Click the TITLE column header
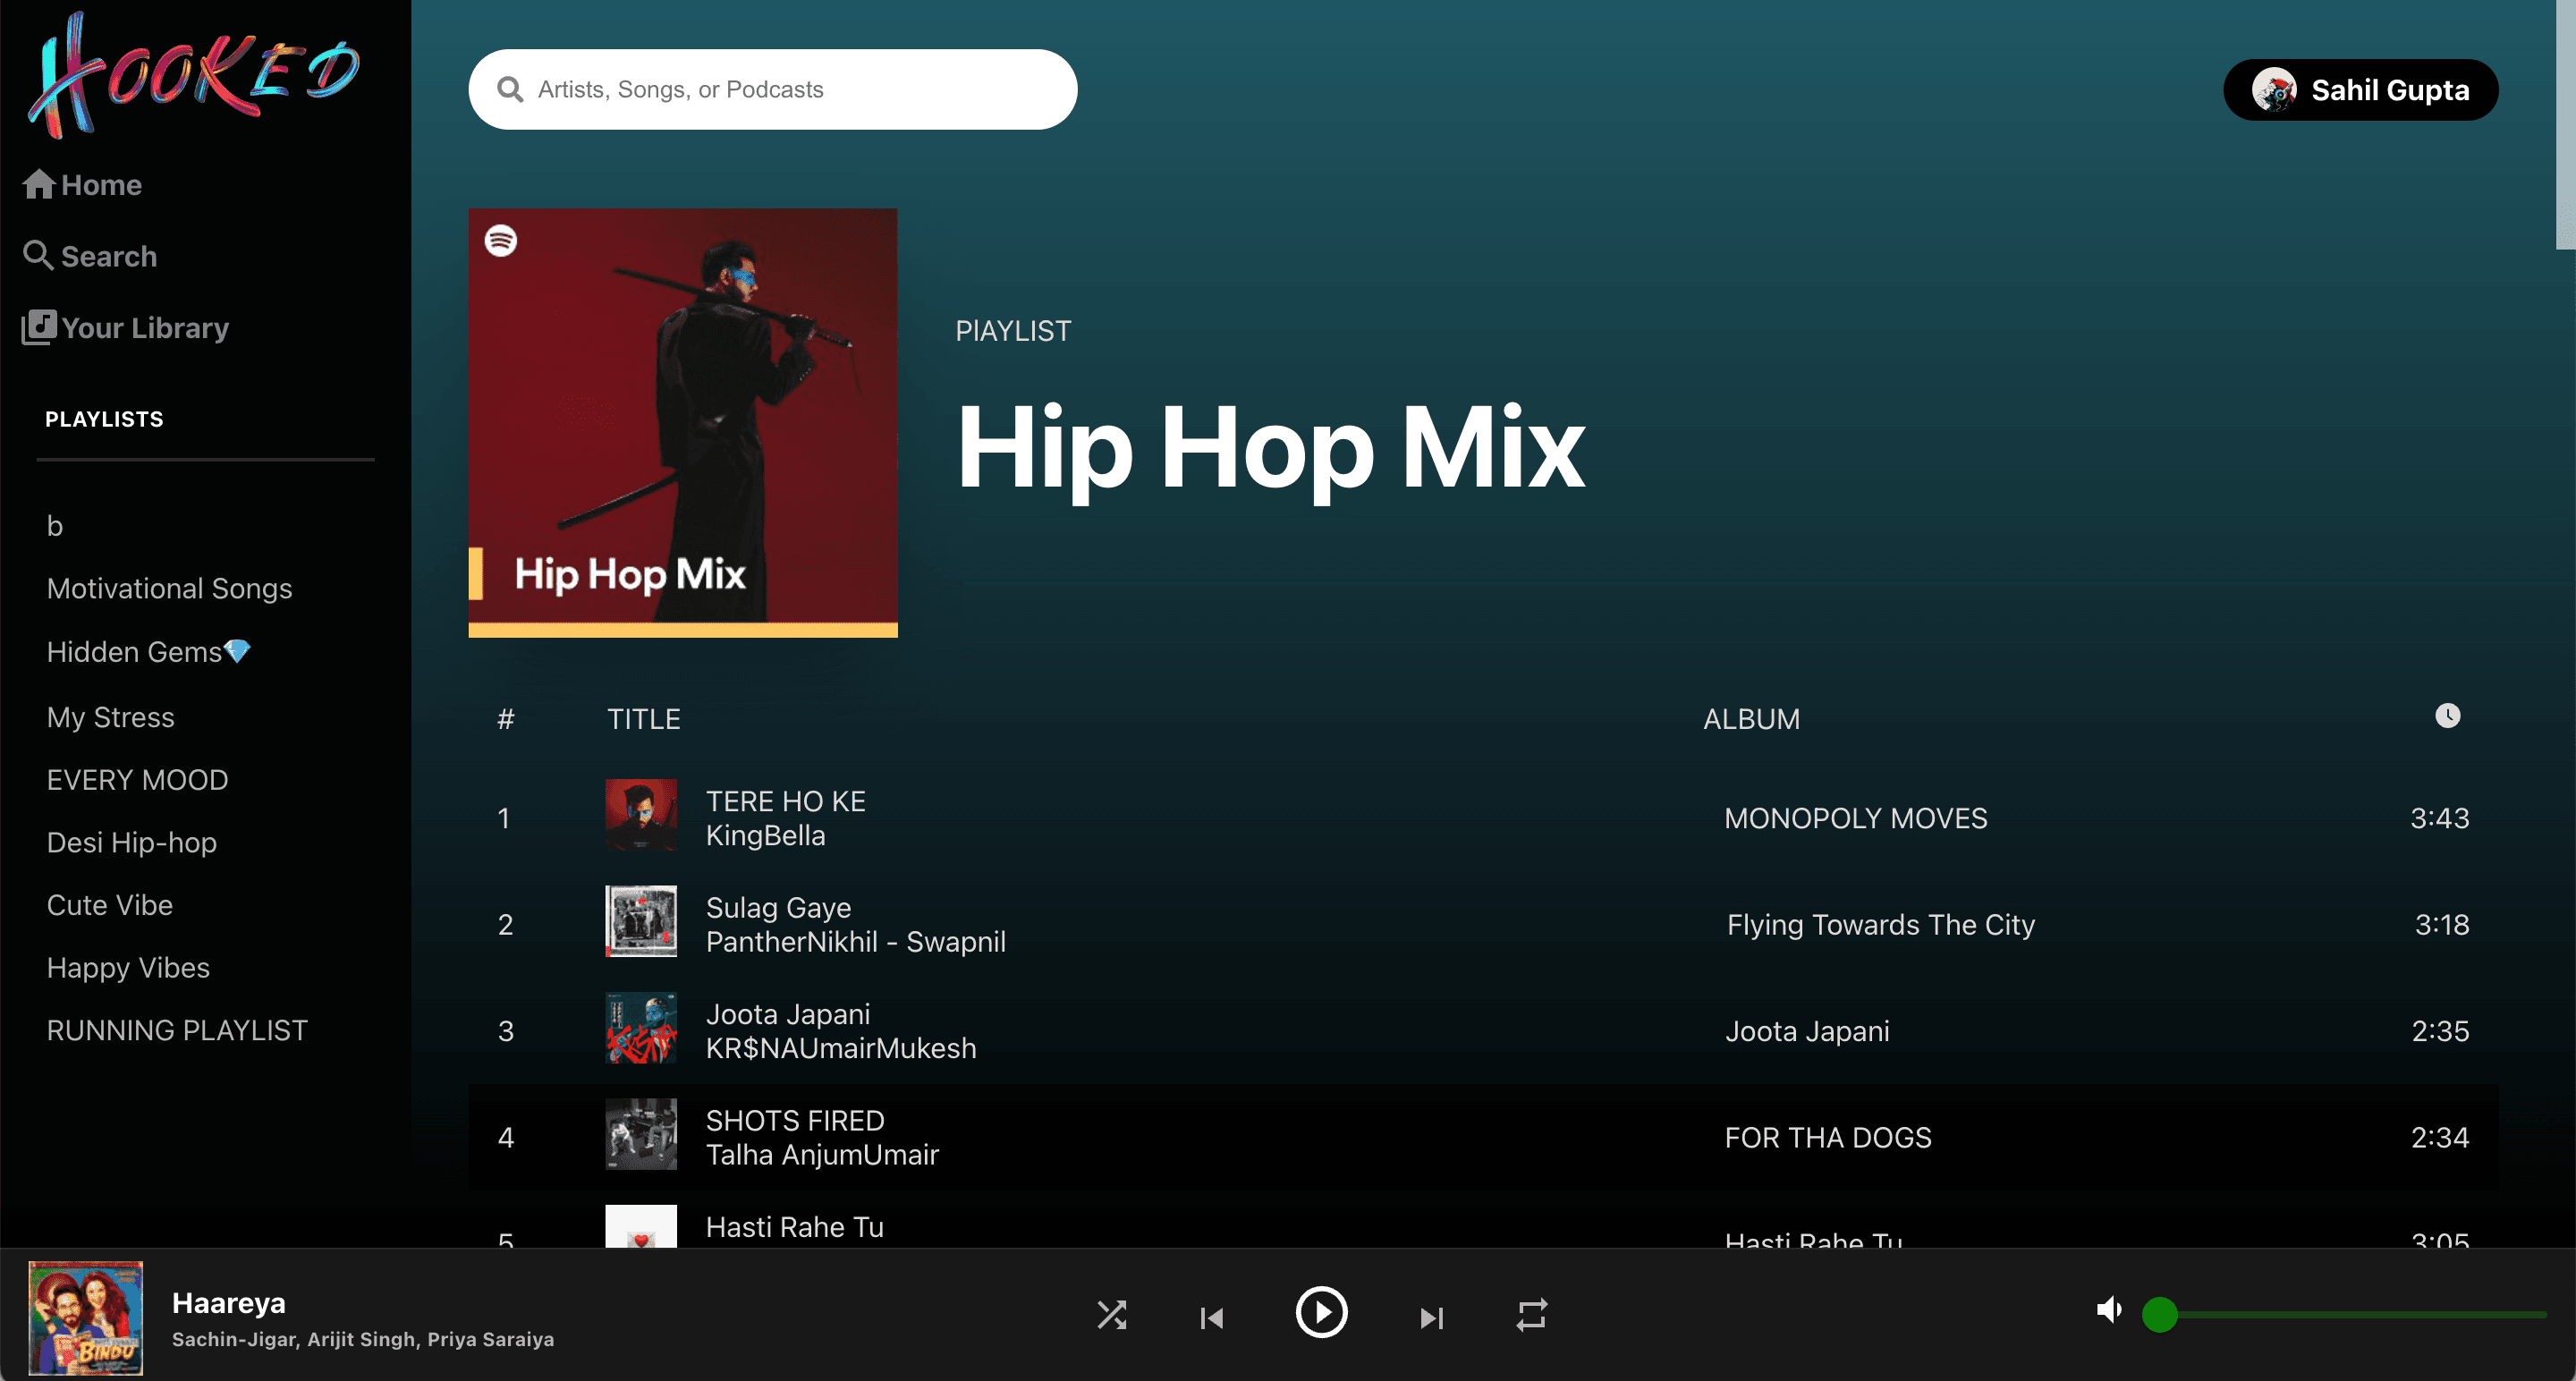Viewport: 2576px width, 1381px height. point(644,719)
